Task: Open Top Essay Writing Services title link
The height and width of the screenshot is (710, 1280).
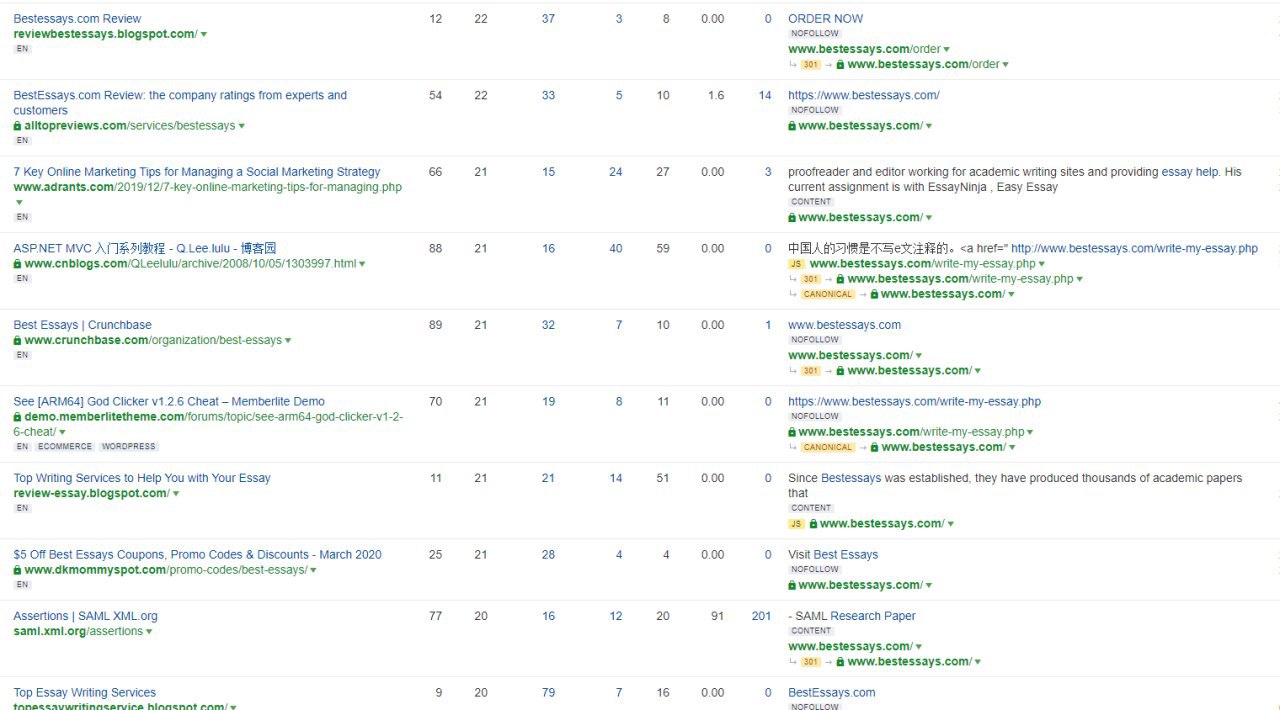Action: tap(85, 693)
